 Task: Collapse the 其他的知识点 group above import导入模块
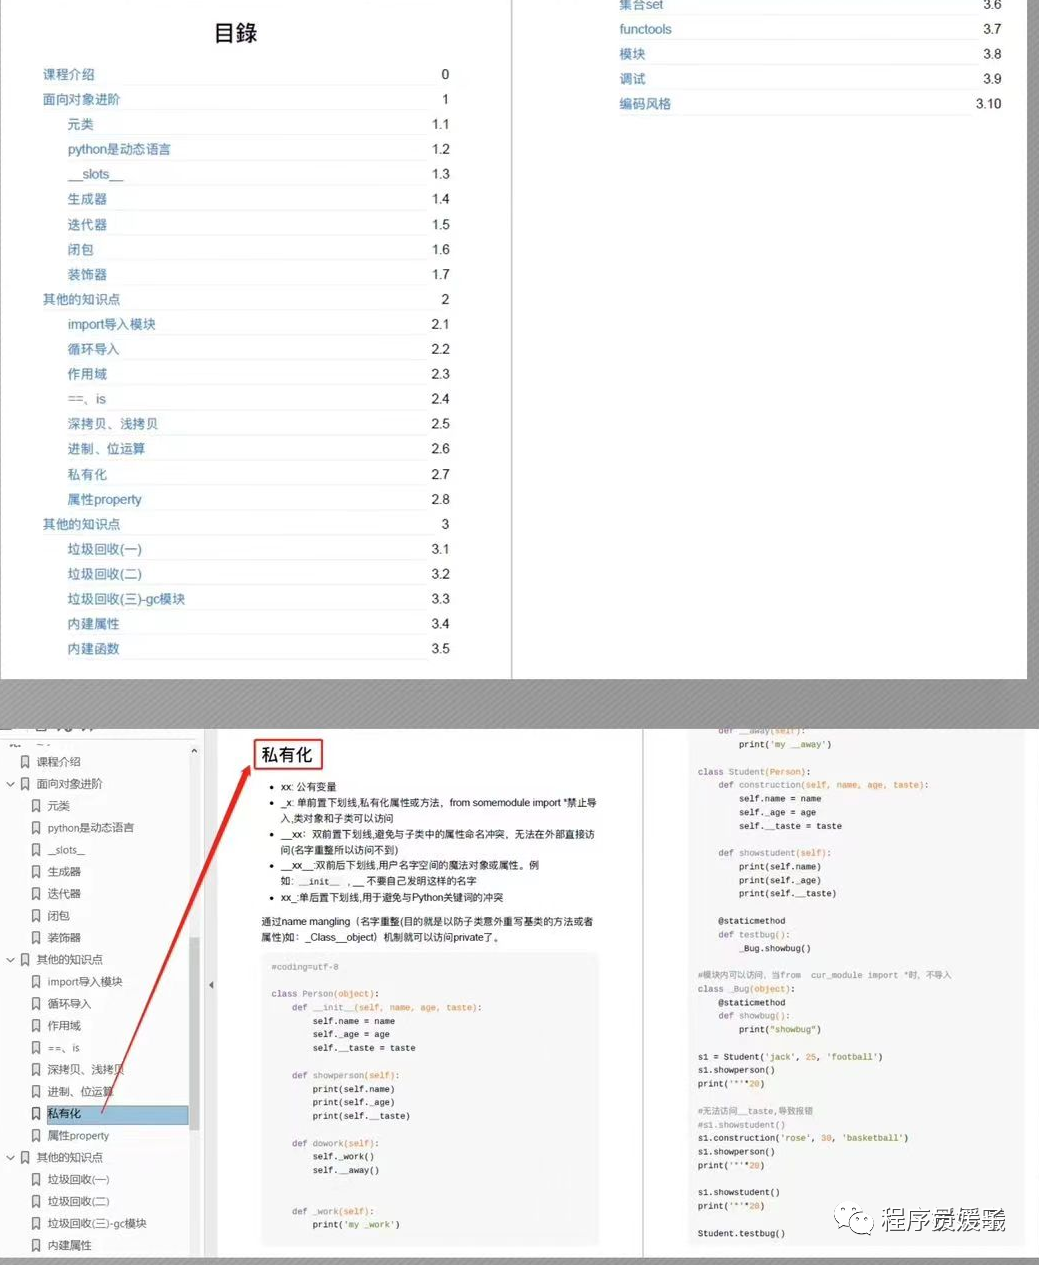(x=11, y=960)
